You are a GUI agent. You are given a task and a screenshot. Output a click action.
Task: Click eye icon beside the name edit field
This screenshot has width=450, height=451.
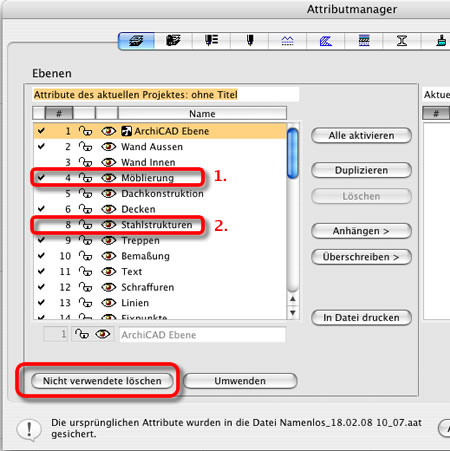click(103, 334)
